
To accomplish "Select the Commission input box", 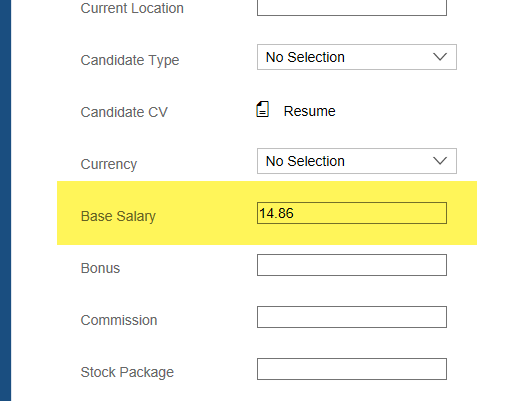I will point(352,317).
